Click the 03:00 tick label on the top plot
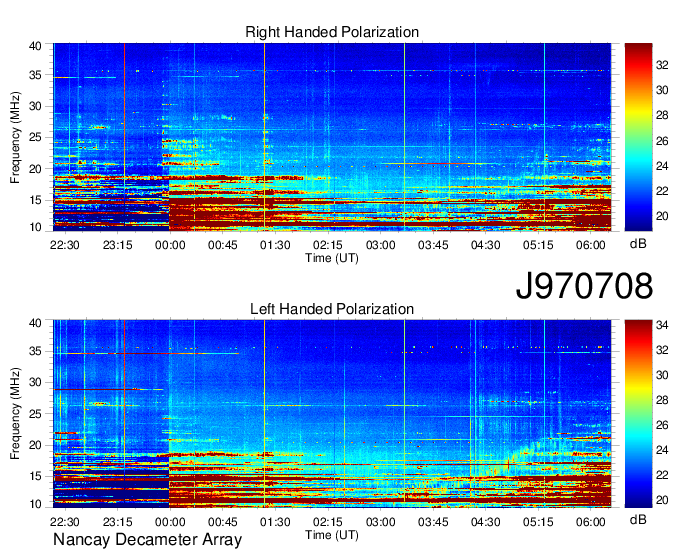680x552 pixels. pos(380,245)
